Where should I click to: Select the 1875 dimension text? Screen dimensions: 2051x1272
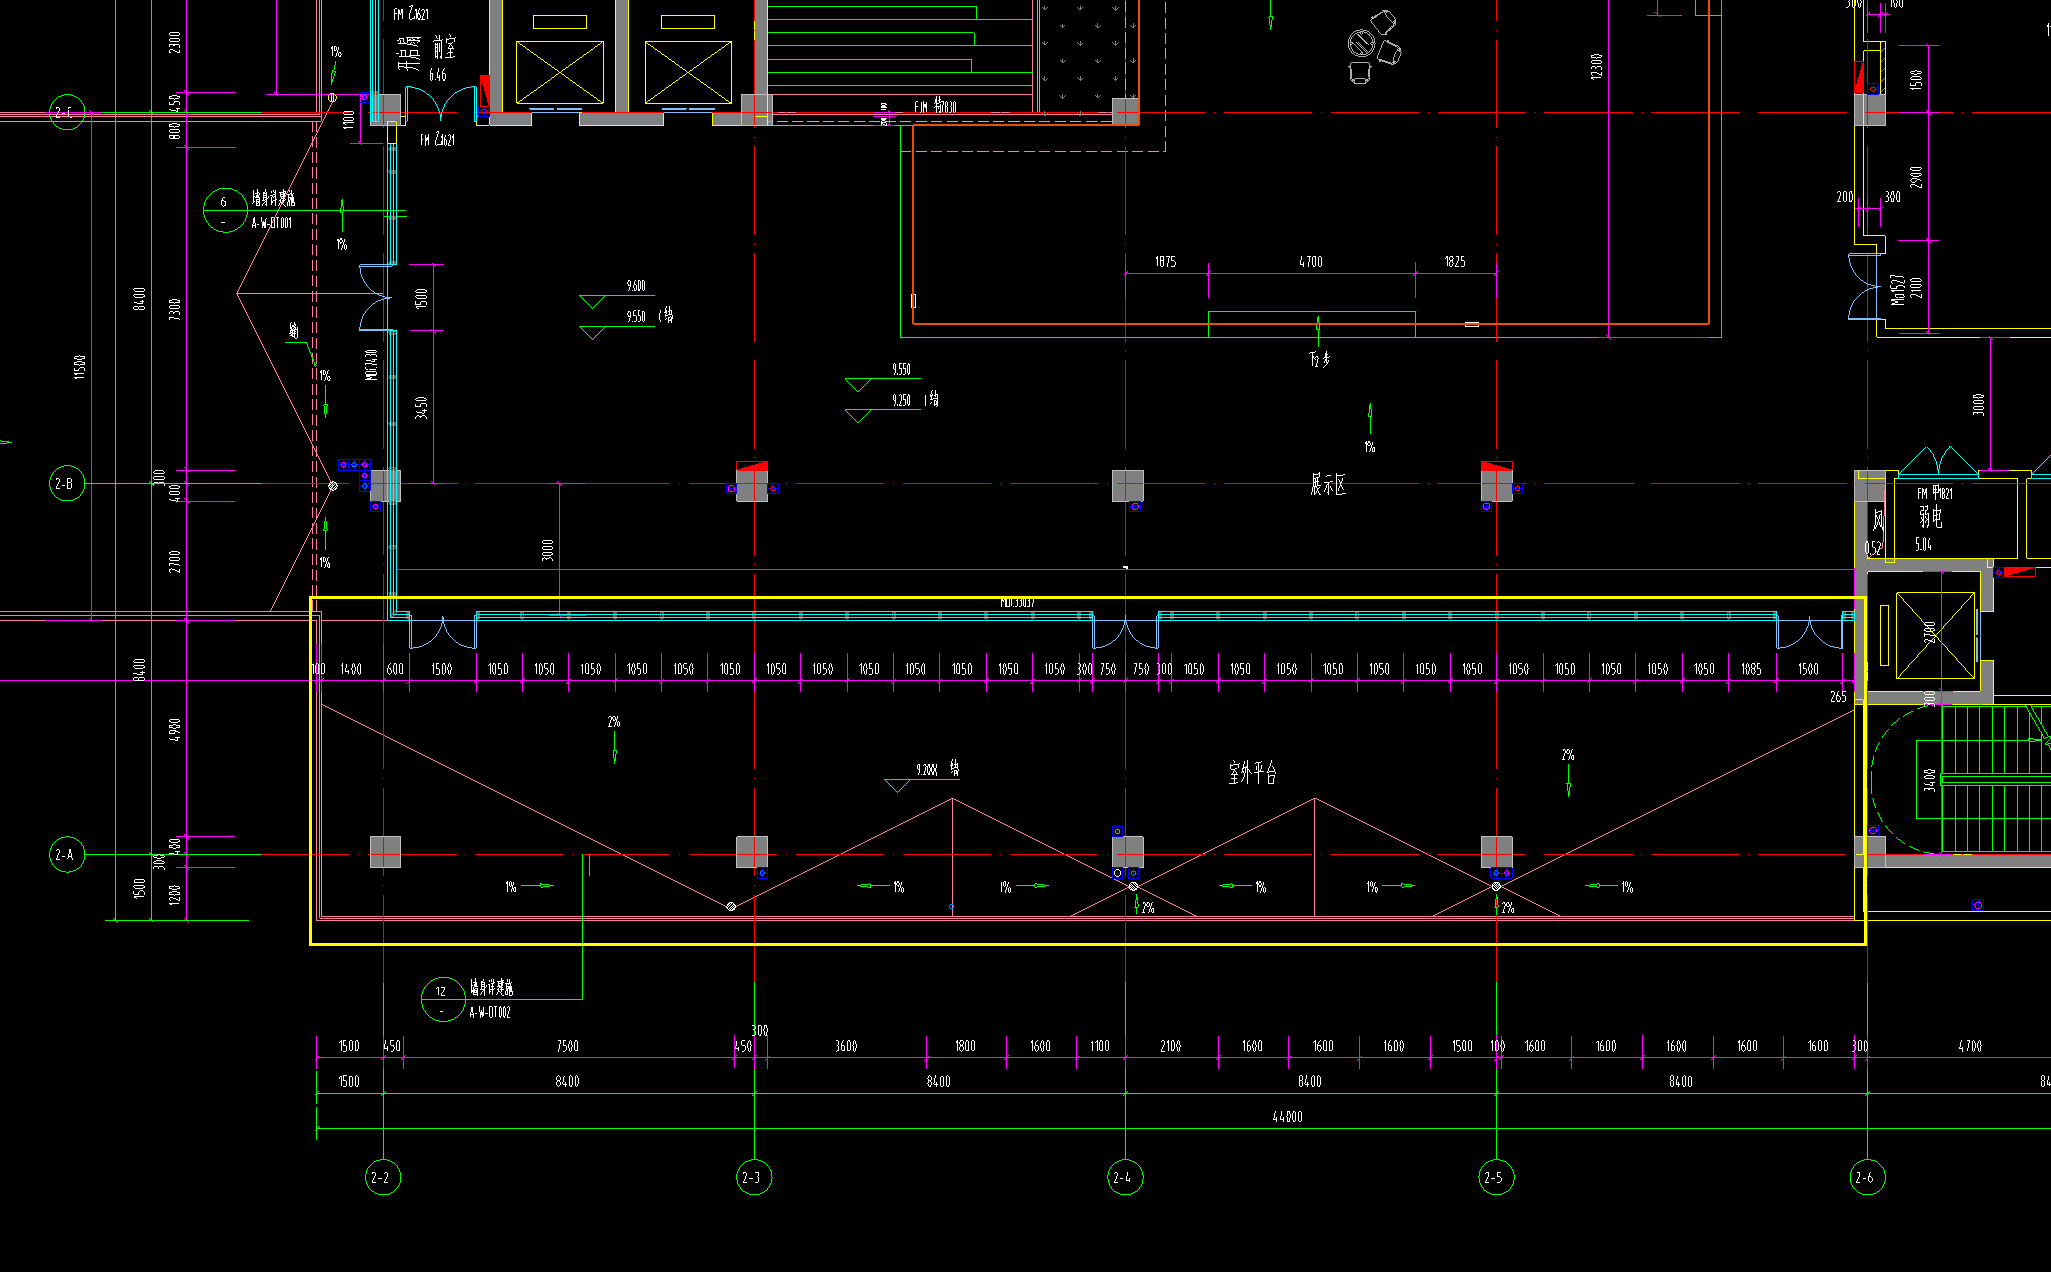[x=1165, y=262]
